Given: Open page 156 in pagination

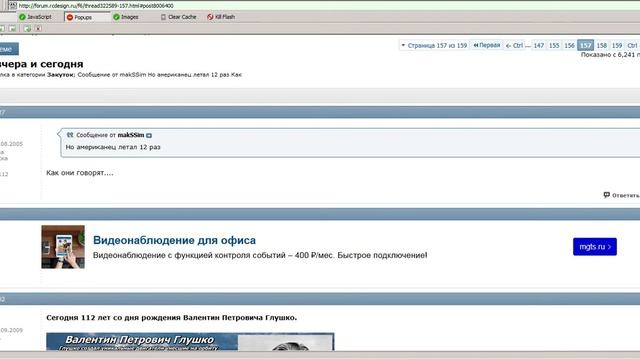Looking at the screenshot, I should tap(569, 45).
